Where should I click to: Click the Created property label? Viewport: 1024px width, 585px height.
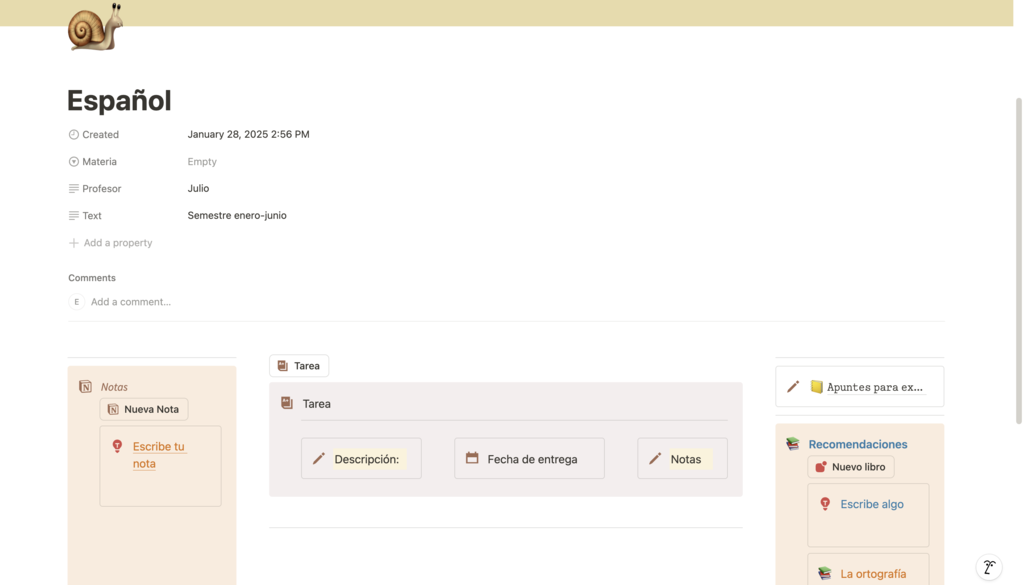(101, 134)
